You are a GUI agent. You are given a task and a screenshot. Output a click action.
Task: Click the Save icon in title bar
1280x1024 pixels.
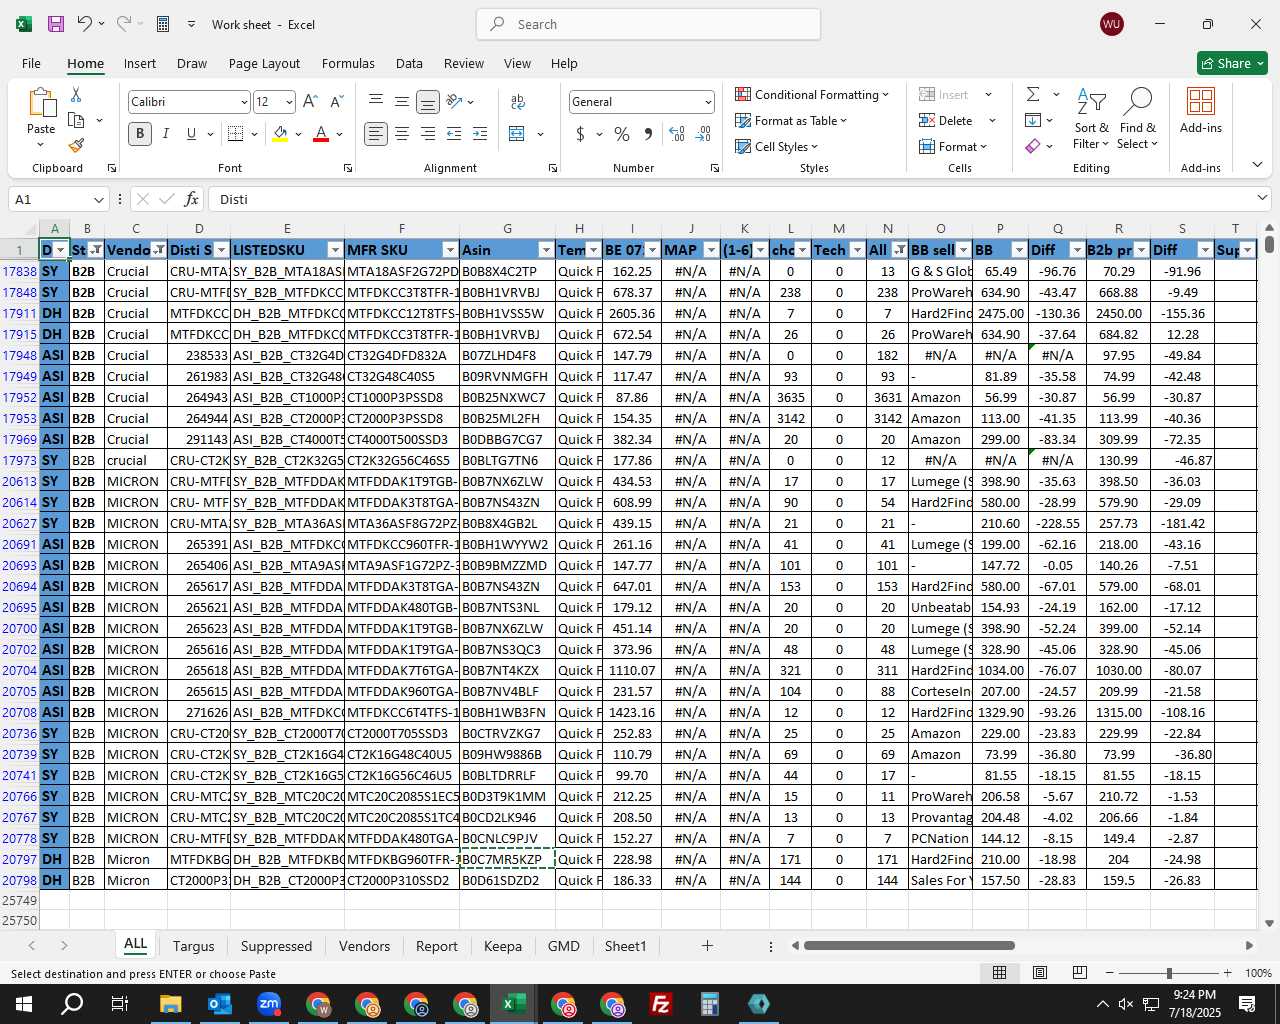[x=56, y=24]
